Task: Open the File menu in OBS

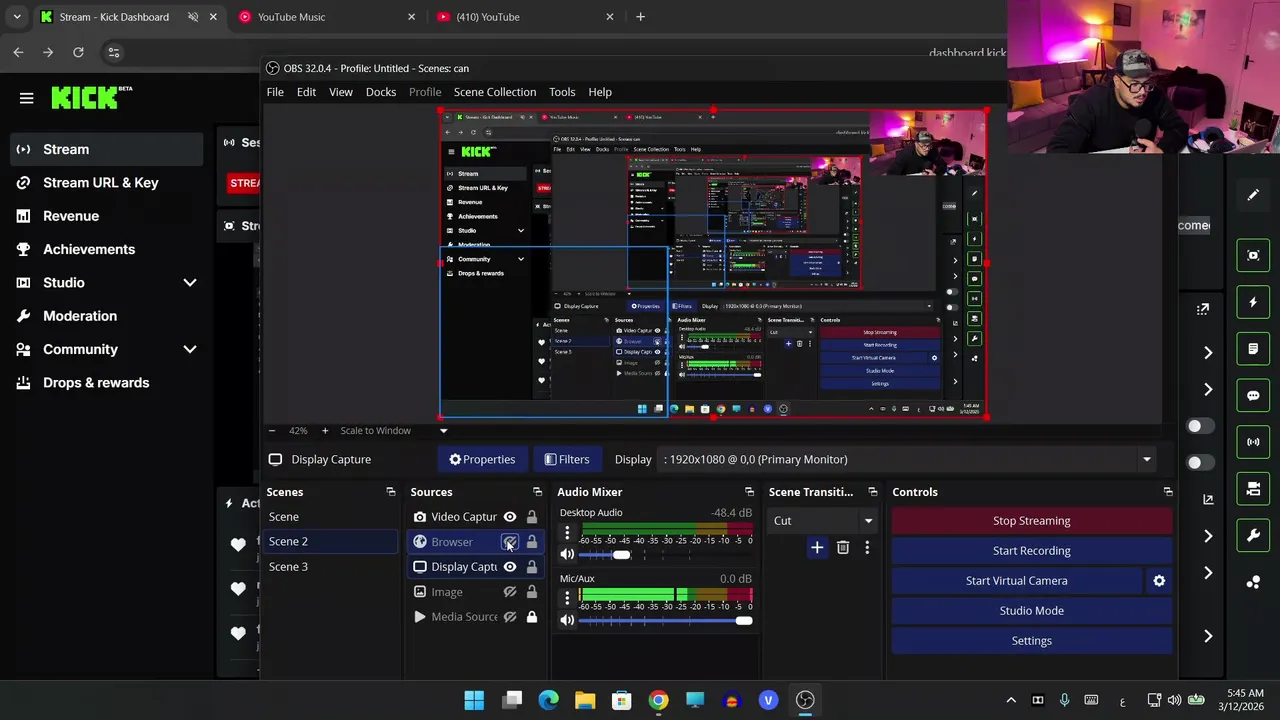Action: point(275,92)
